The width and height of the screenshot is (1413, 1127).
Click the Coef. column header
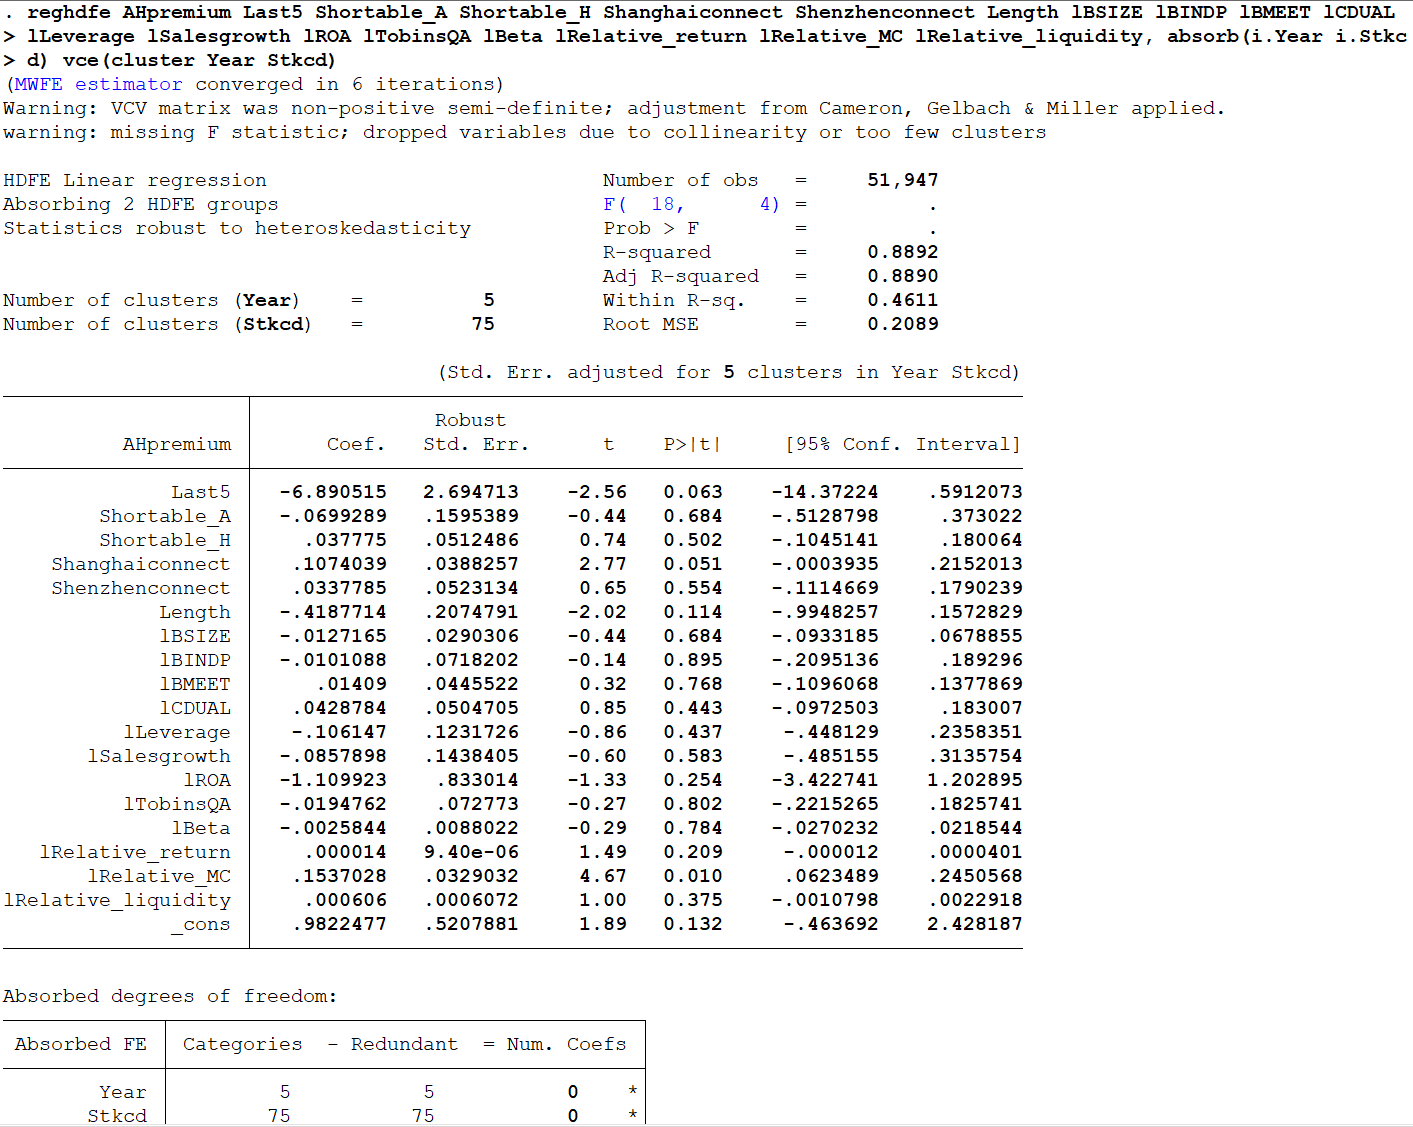pos(356,444)
